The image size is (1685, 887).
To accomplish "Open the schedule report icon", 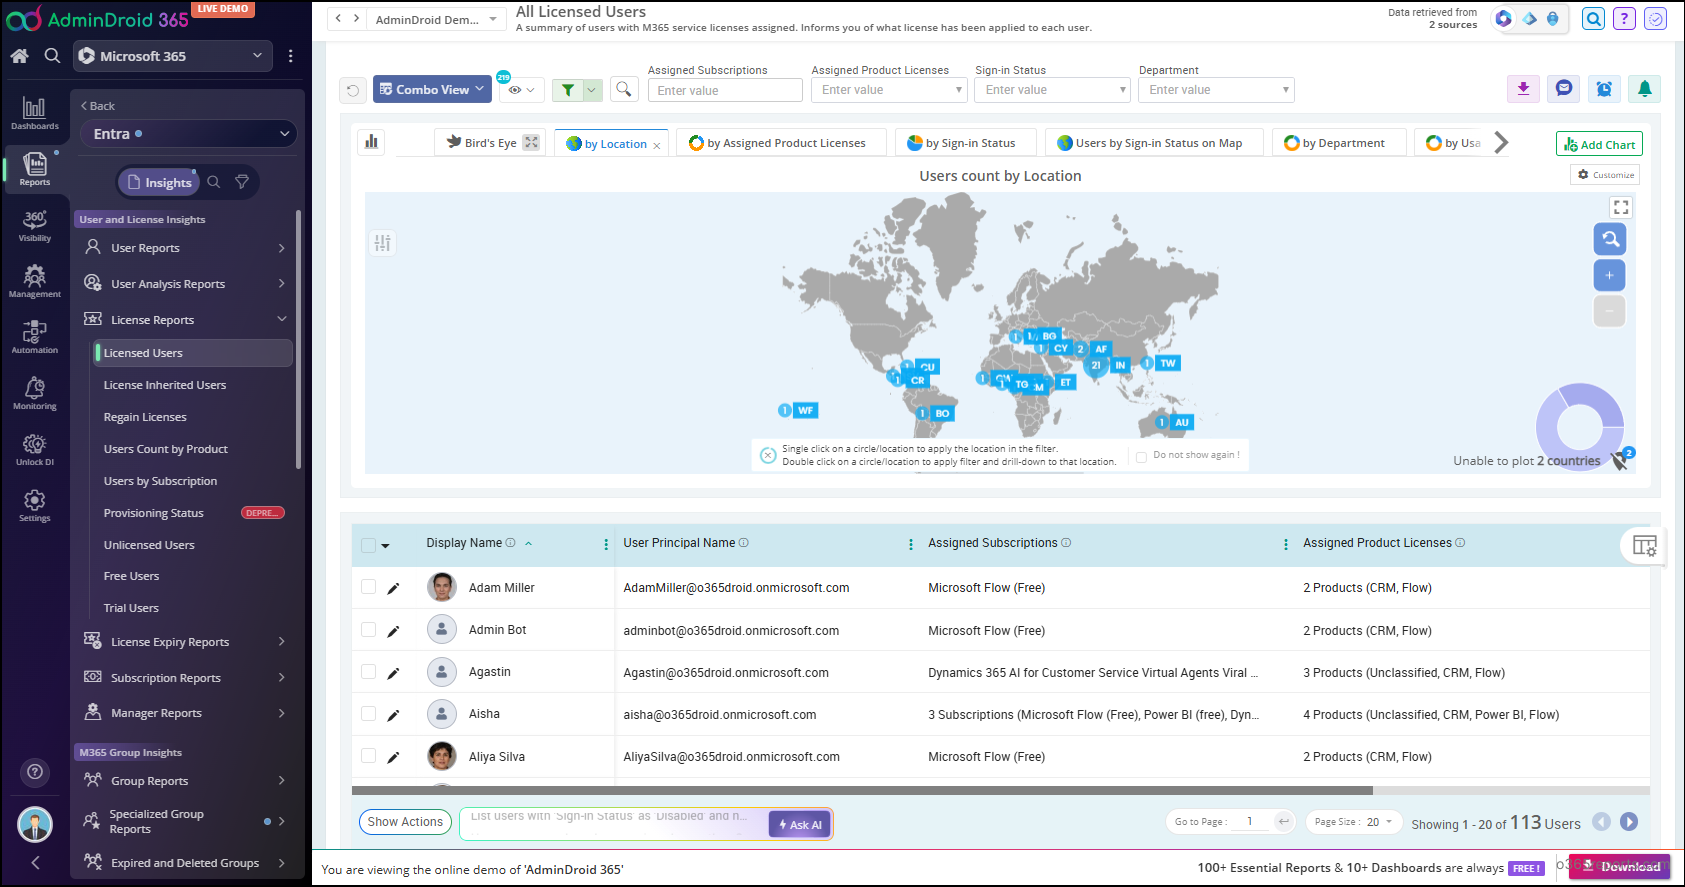I will (x=1604, y=89).
